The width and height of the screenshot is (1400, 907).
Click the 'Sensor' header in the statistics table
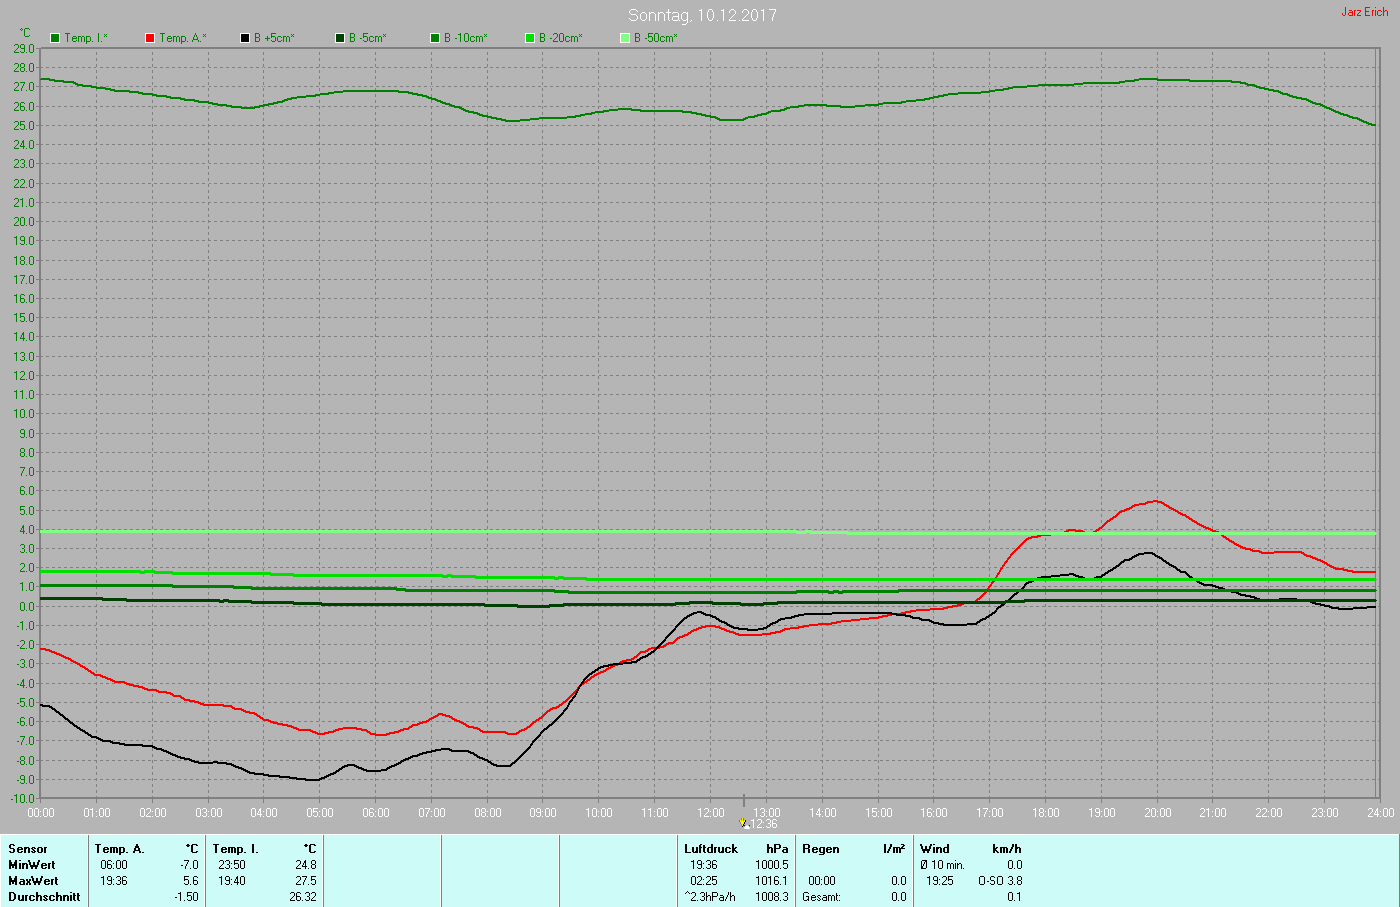[28, 849]
